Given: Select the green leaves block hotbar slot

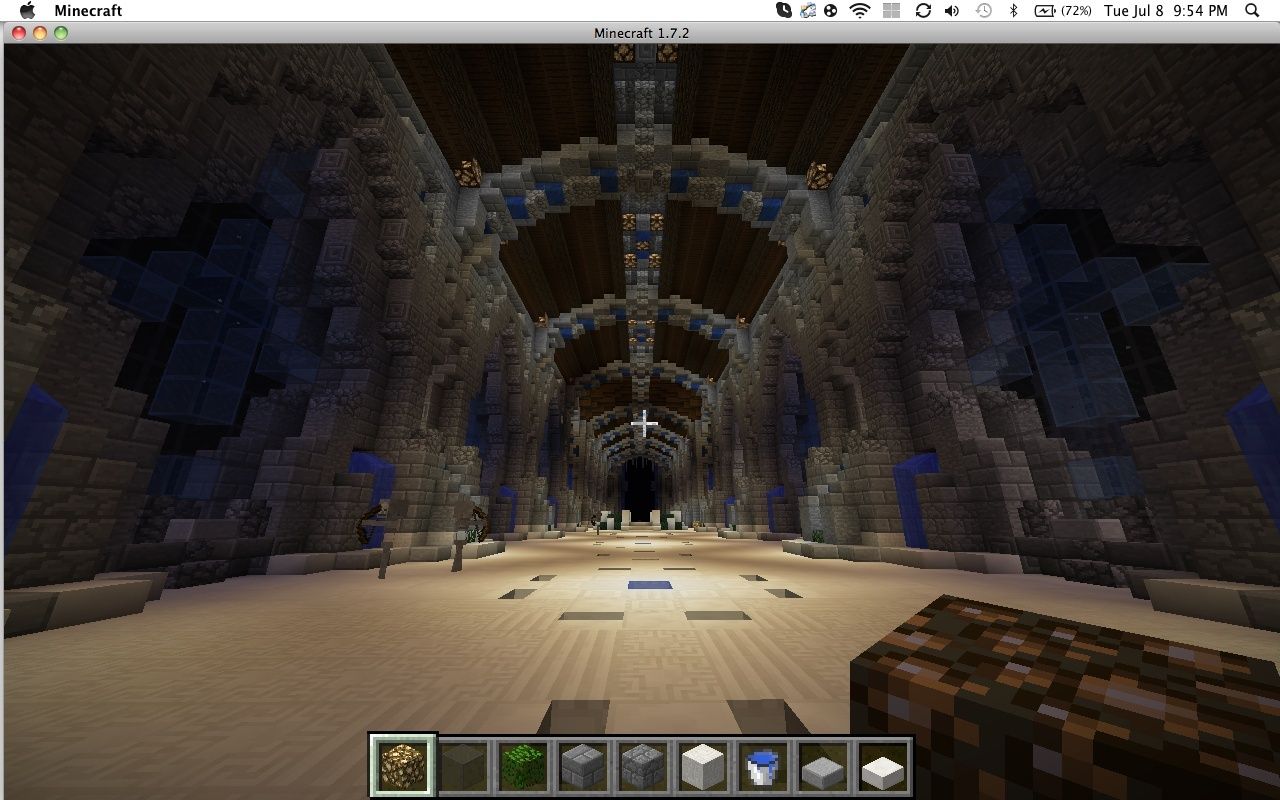Looking at the screenshot, I should pos(522,766).
